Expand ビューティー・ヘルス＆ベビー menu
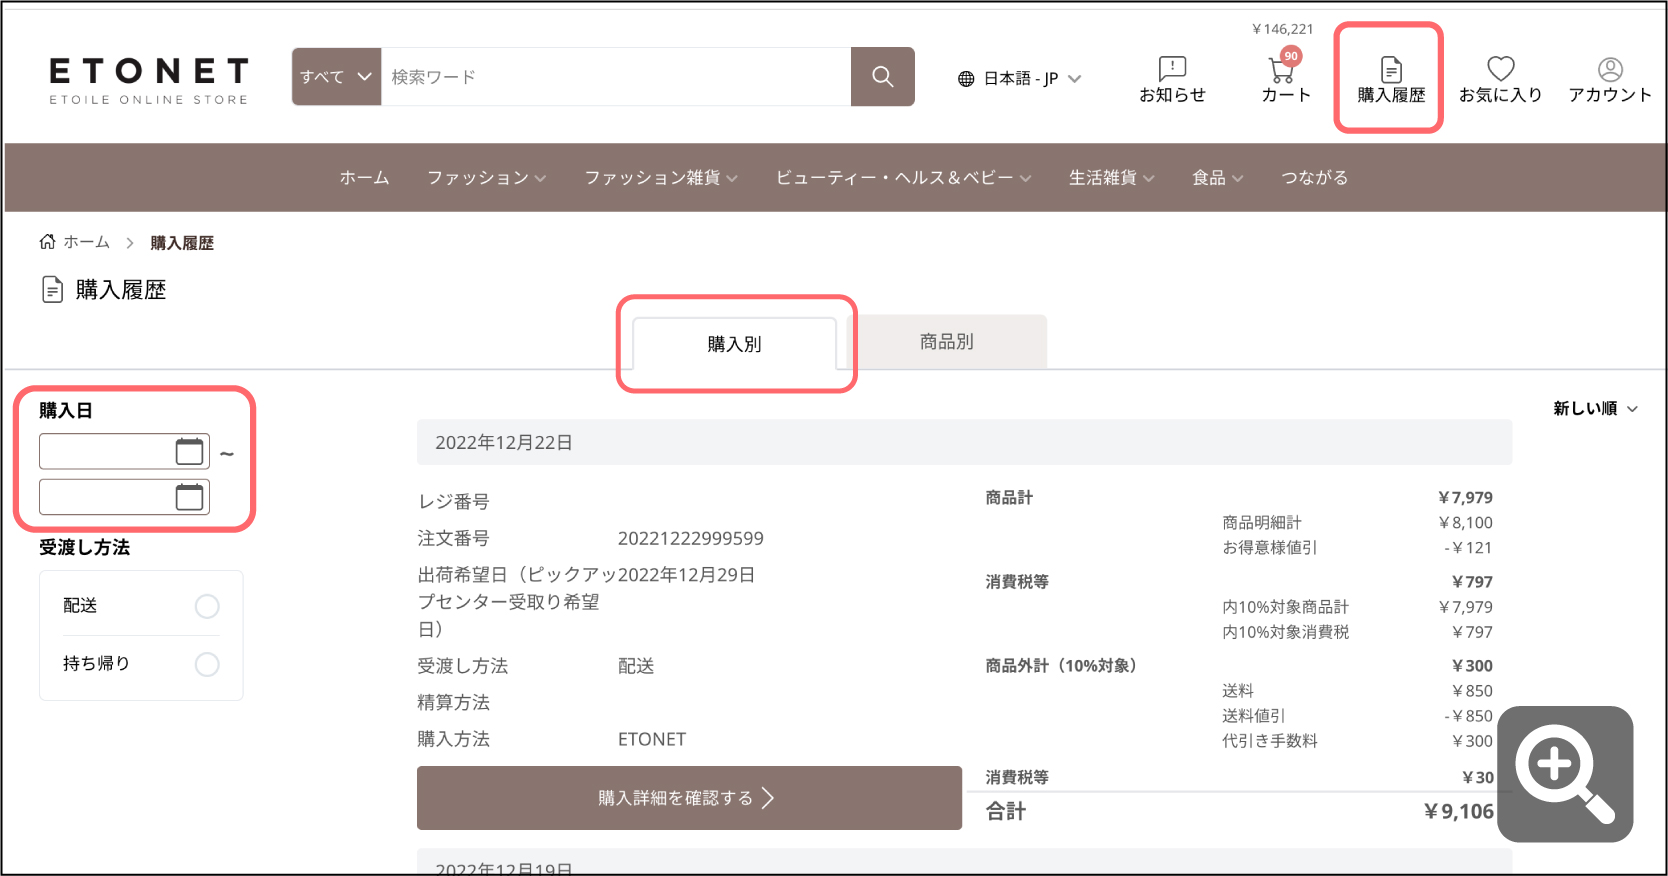 [903, 177]
